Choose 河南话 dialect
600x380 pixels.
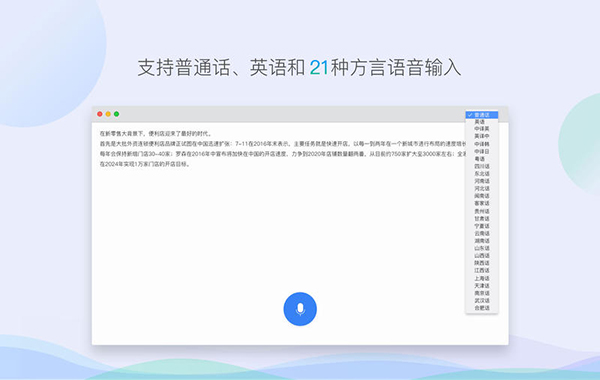point(482,181)
